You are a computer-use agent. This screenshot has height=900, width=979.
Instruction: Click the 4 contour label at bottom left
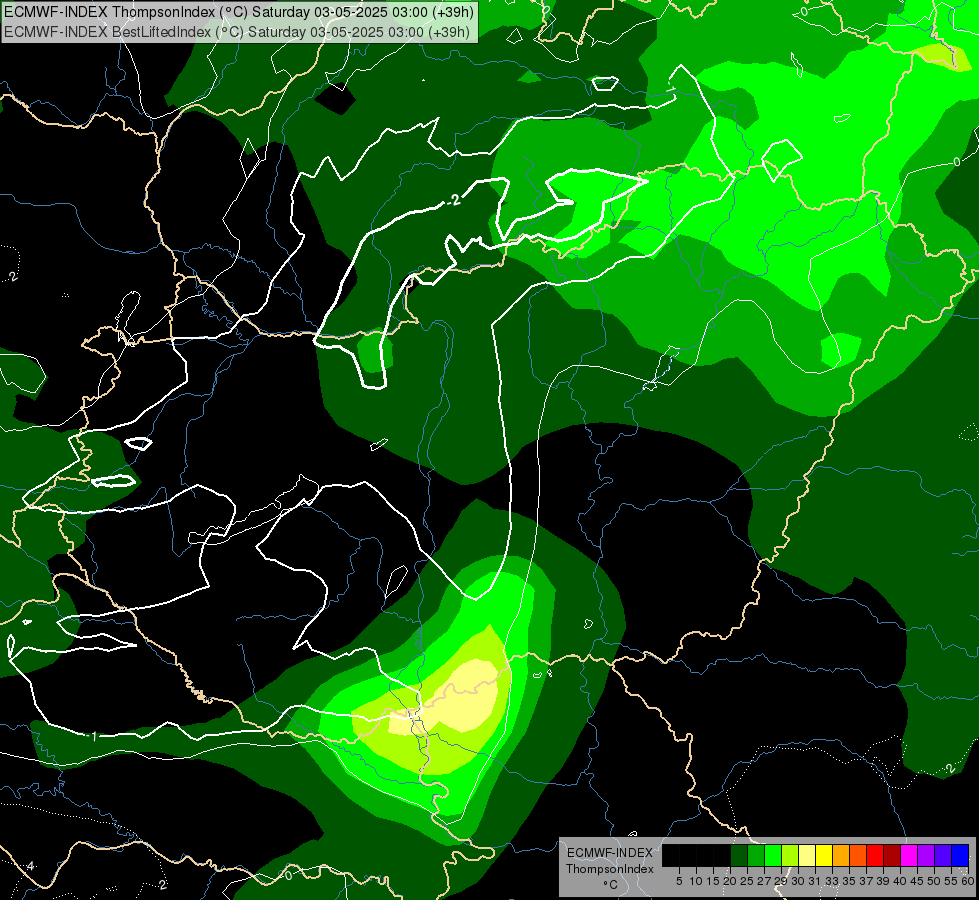pyautogui.click(x=30, y=866)
